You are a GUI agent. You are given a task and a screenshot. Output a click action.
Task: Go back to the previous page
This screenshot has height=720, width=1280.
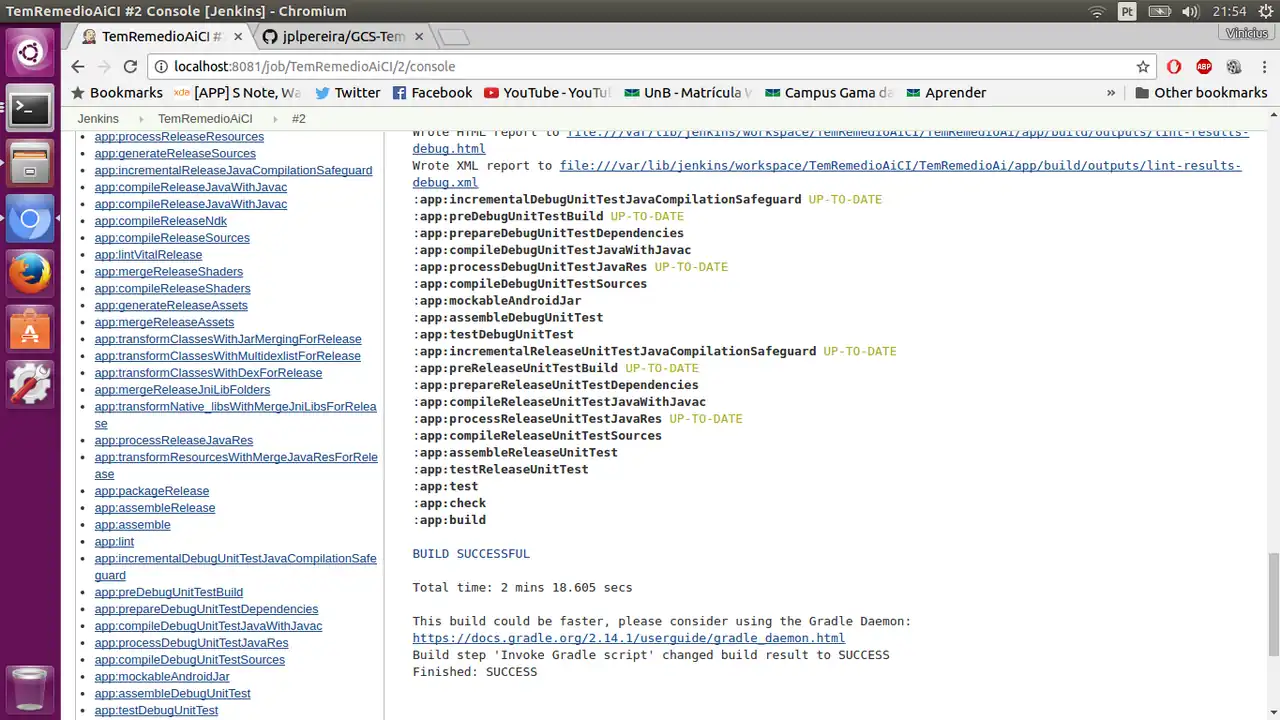pos(78,66)
